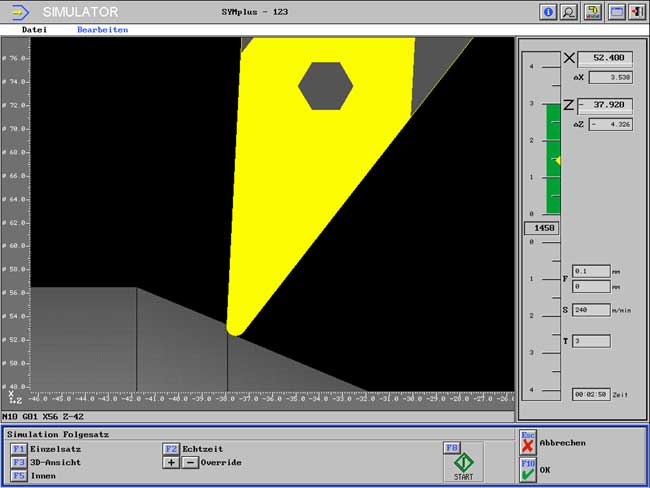
Task: Open the Datei menu
Action: point(34,30)
